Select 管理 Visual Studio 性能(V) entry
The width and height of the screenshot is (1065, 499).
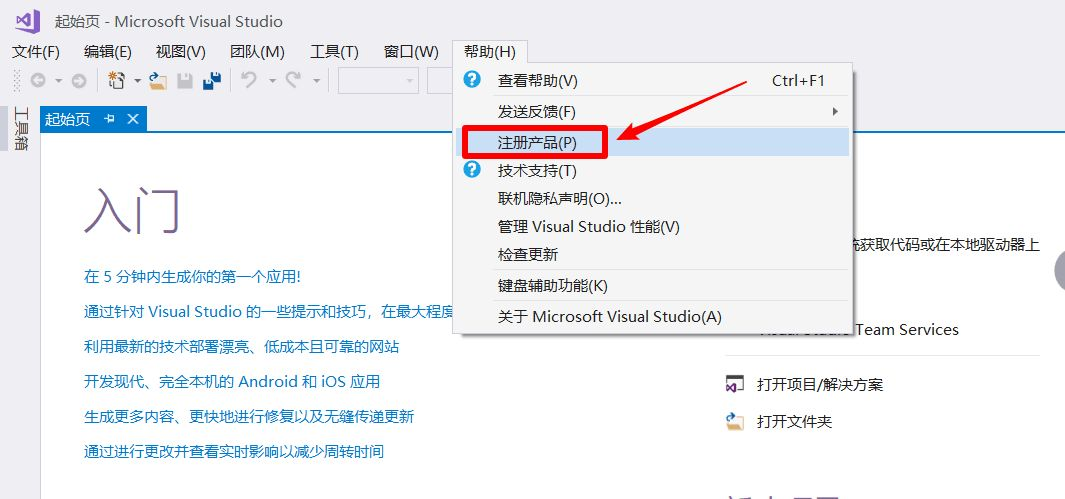(653, 226)
